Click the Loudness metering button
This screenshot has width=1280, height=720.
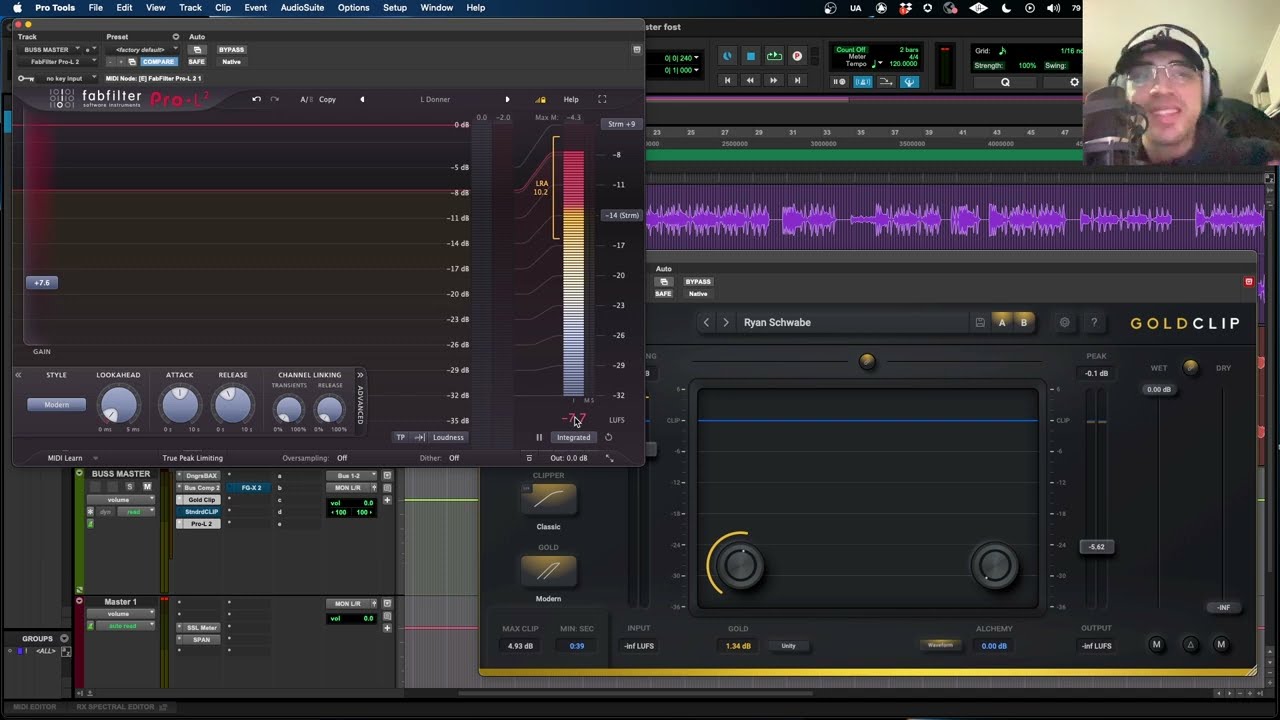448,437
